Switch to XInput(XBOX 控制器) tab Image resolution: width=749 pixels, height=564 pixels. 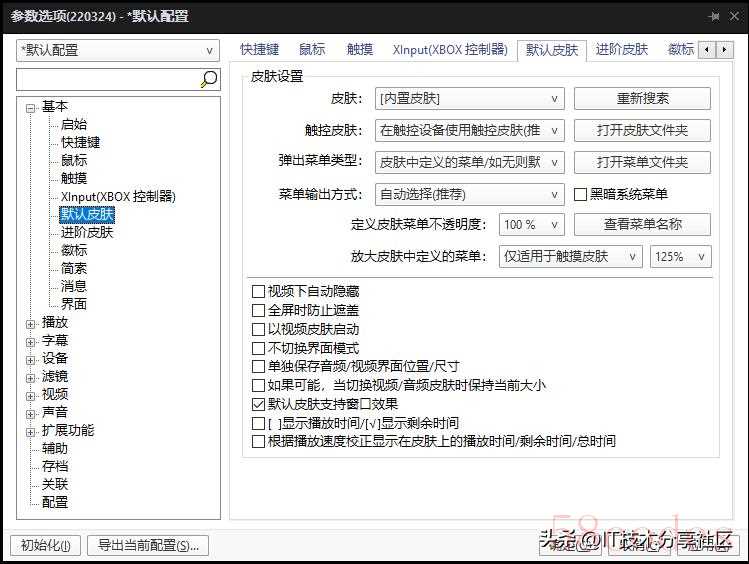click(x=450, y=49)
